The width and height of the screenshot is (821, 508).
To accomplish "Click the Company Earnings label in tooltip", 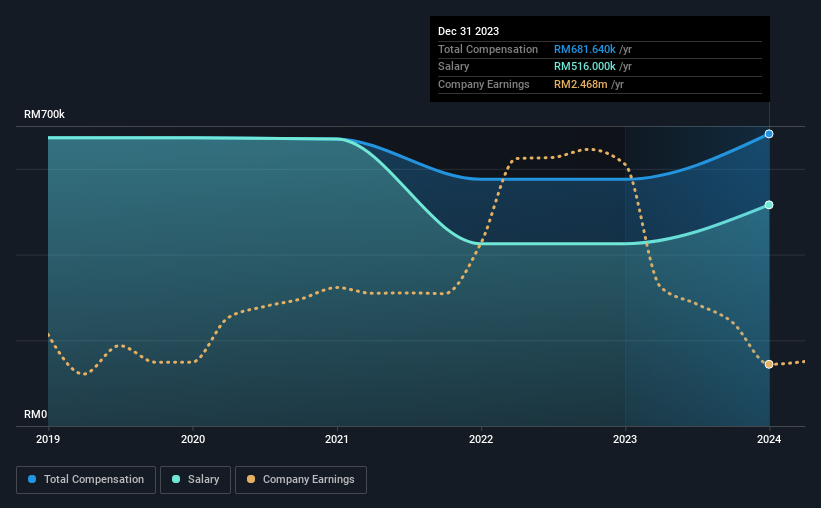I will (483, 84).
